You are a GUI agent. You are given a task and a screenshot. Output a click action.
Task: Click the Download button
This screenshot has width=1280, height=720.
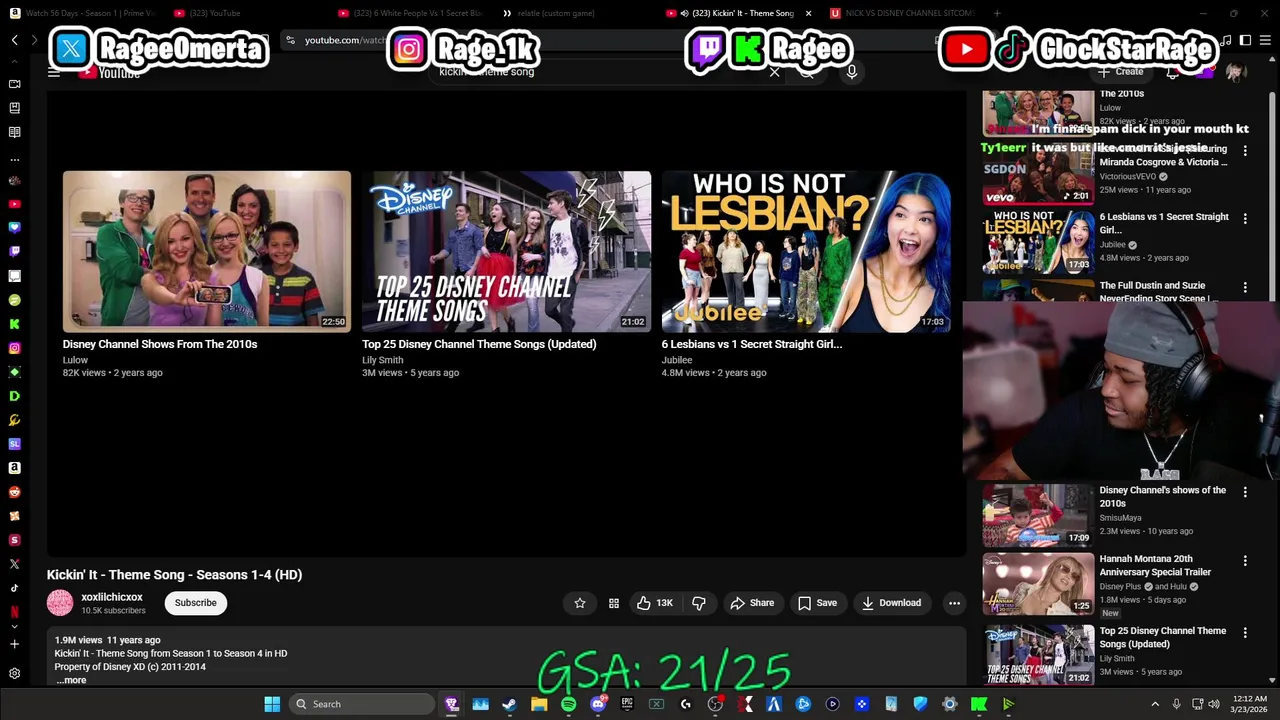pyautogui.click(x=891, y=603)
